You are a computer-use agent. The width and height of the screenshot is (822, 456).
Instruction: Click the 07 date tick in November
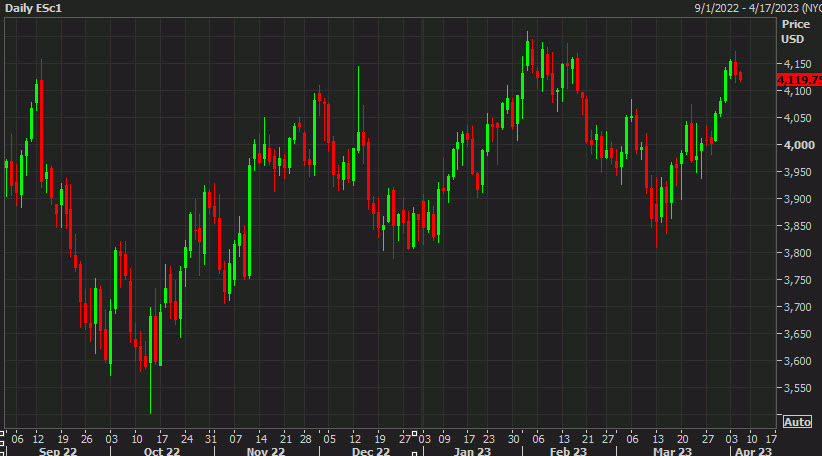click(236, 439)
